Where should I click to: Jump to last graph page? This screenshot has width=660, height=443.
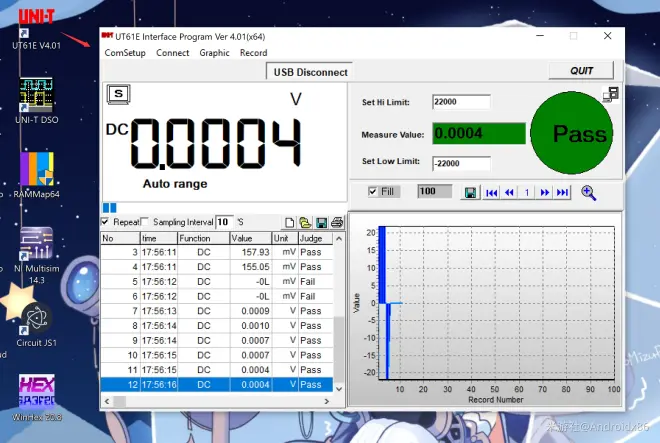562,192
